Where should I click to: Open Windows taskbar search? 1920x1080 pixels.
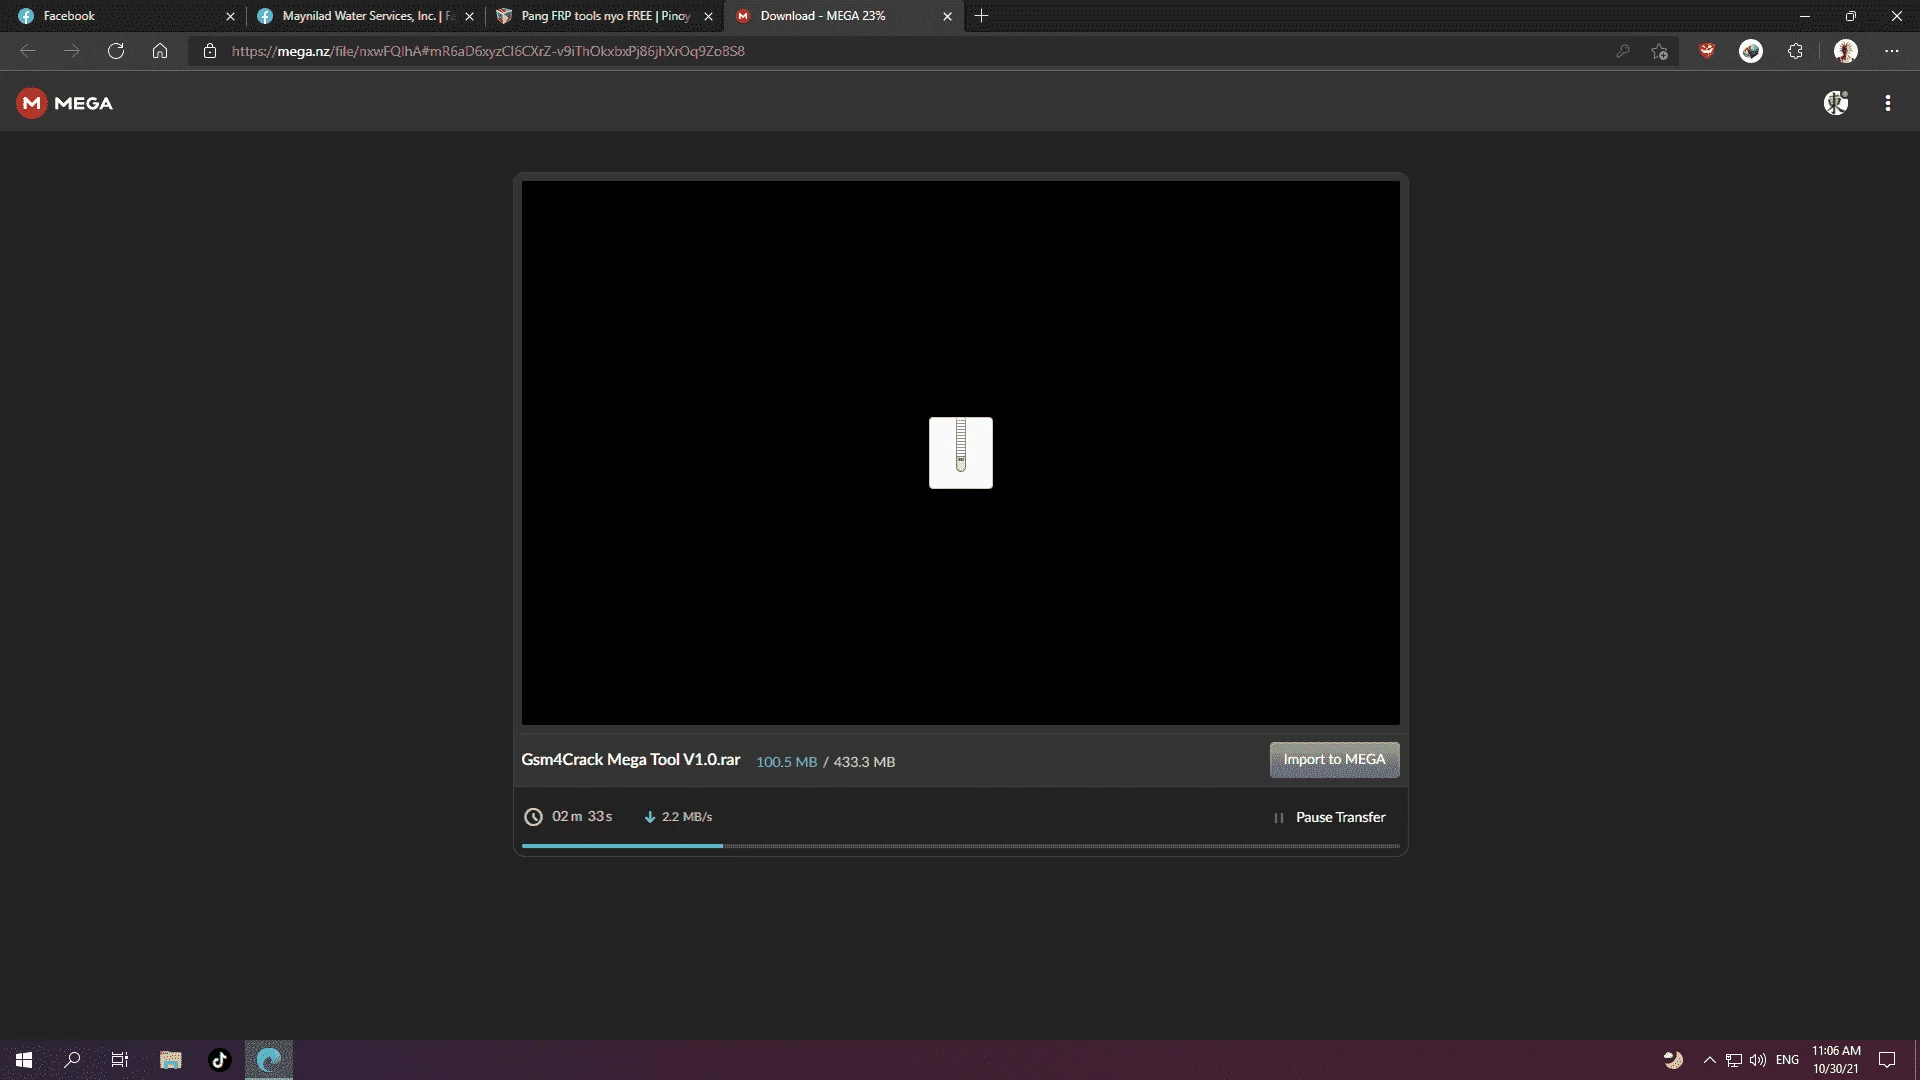pyautogui.click(x=72, y=1060)
